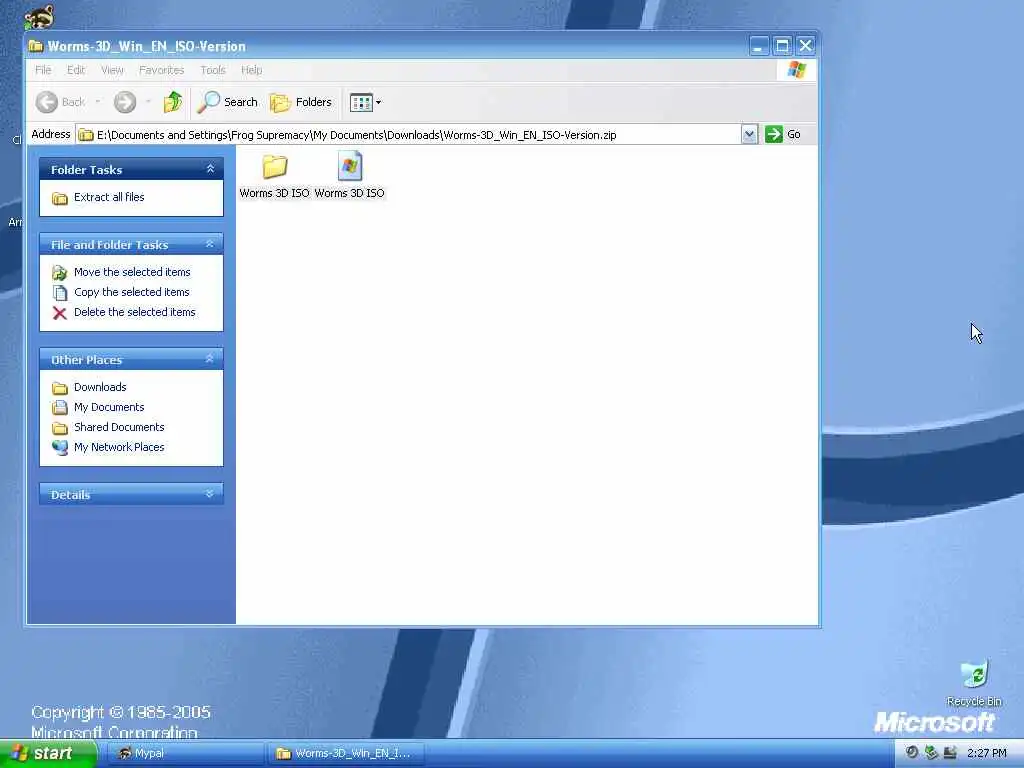This screenshot has height=768, width=1024.
Task: Expand the Details panel
Action: click(210, 494)
